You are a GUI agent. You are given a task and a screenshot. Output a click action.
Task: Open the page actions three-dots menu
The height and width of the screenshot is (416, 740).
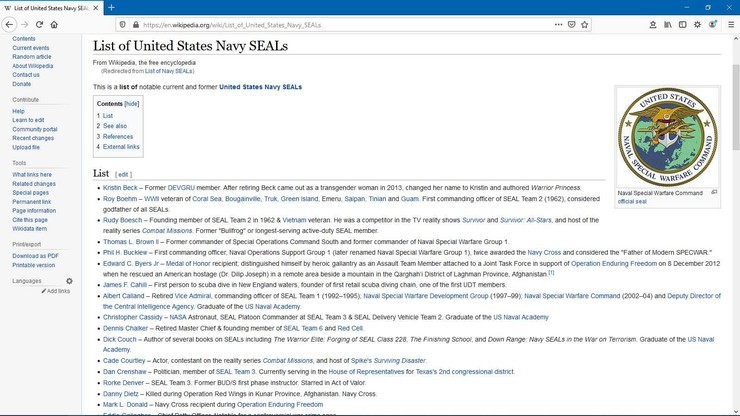(558, 25)
